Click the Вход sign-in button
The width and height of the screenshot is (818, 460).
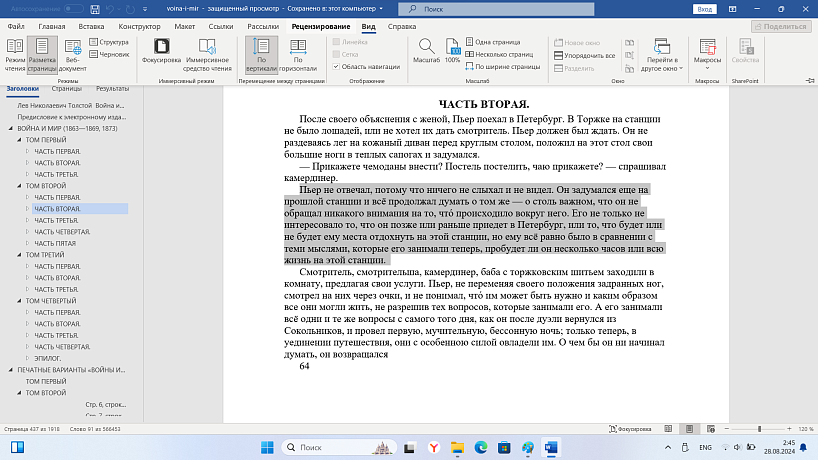(x=704, y=9)
